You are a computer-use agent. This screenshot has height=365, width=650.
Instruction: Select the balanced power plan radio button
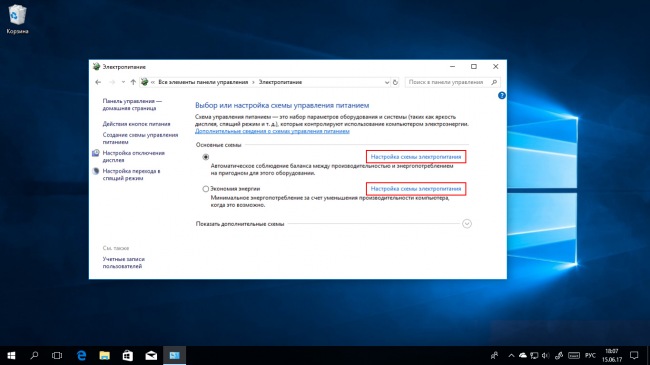pos(206,157)
